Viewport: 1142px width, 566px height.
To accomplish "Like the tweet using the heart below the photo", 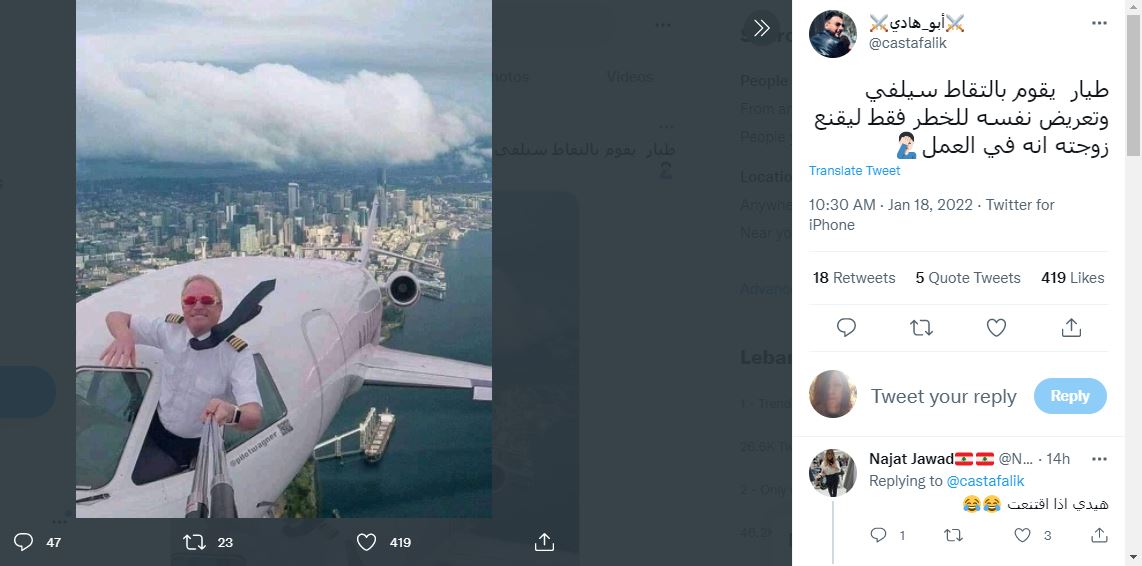I will pos(367,542).
